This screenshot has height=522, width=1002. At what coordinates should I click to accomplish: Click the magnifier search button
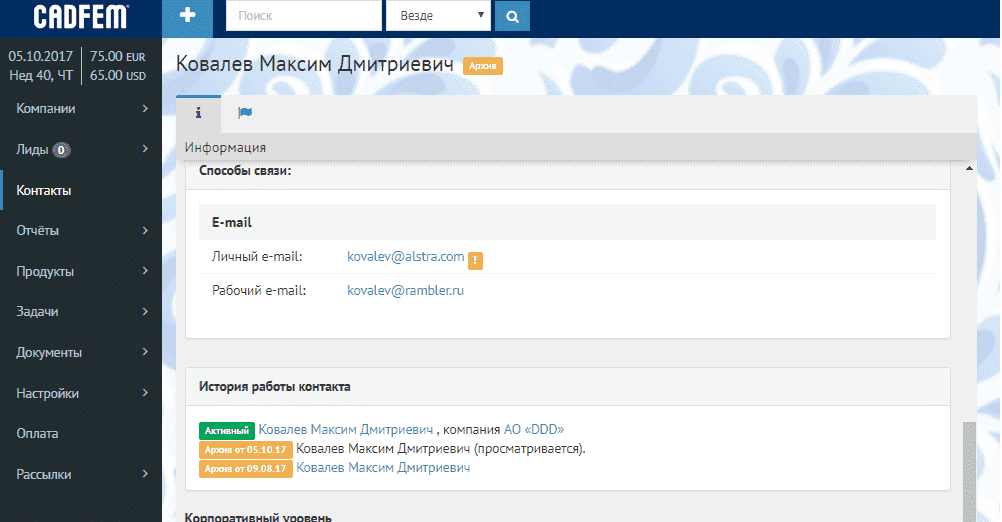(x=512, y=16)
